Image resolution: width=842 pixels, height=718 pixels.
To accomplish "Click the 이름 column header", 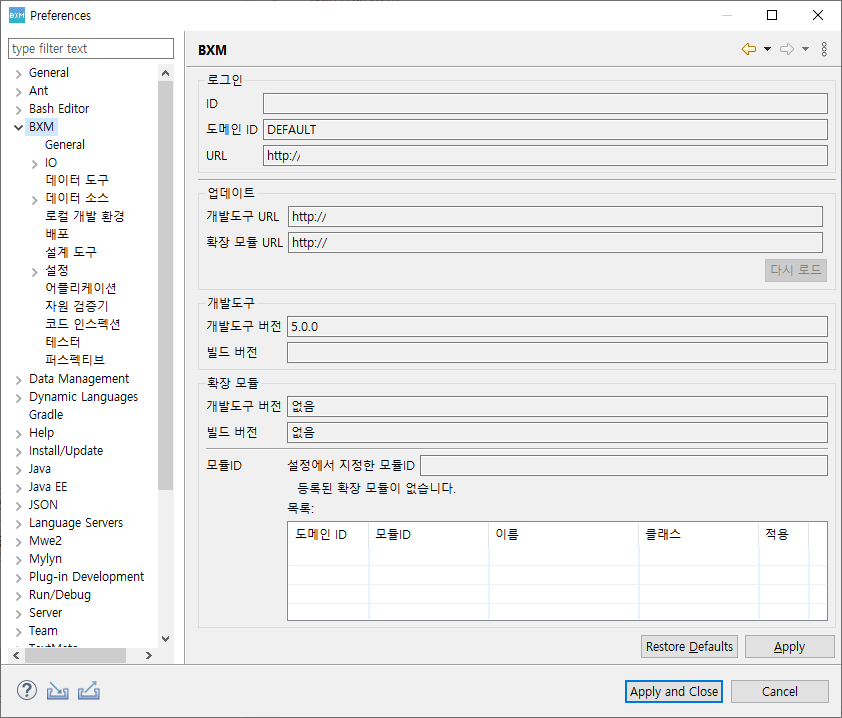I will 563,534.
